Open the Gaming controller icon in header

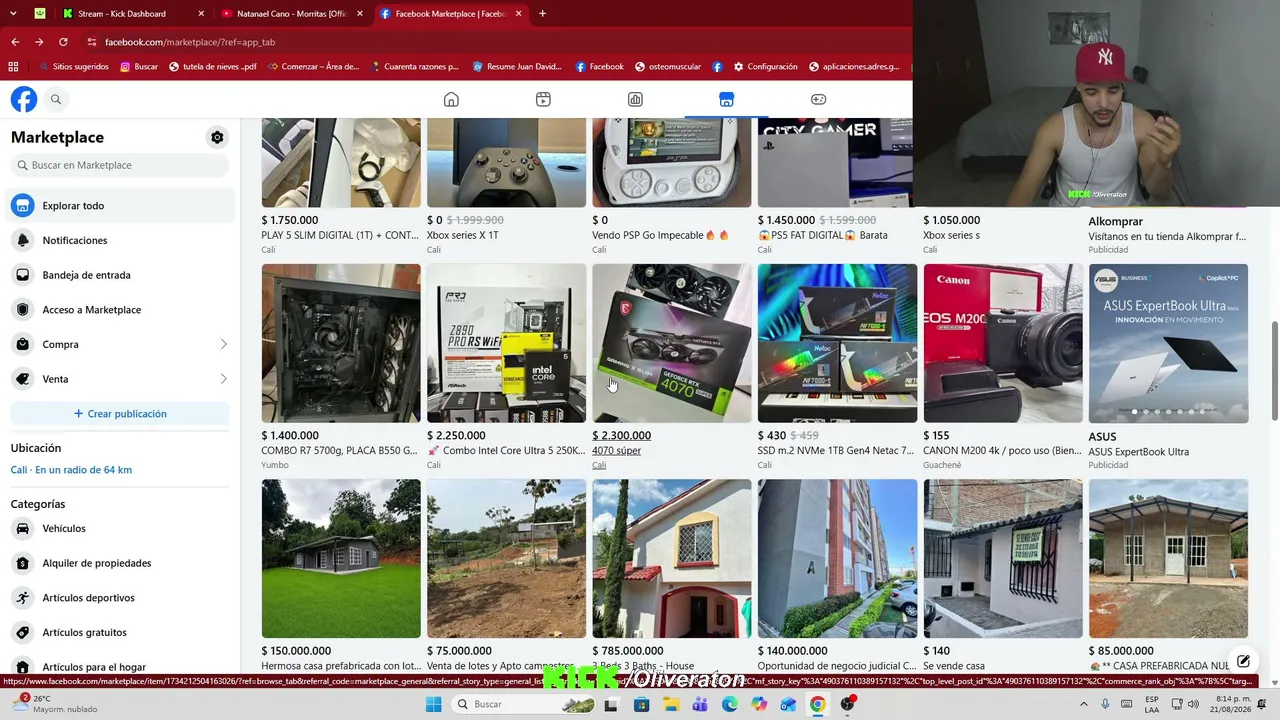818,99
